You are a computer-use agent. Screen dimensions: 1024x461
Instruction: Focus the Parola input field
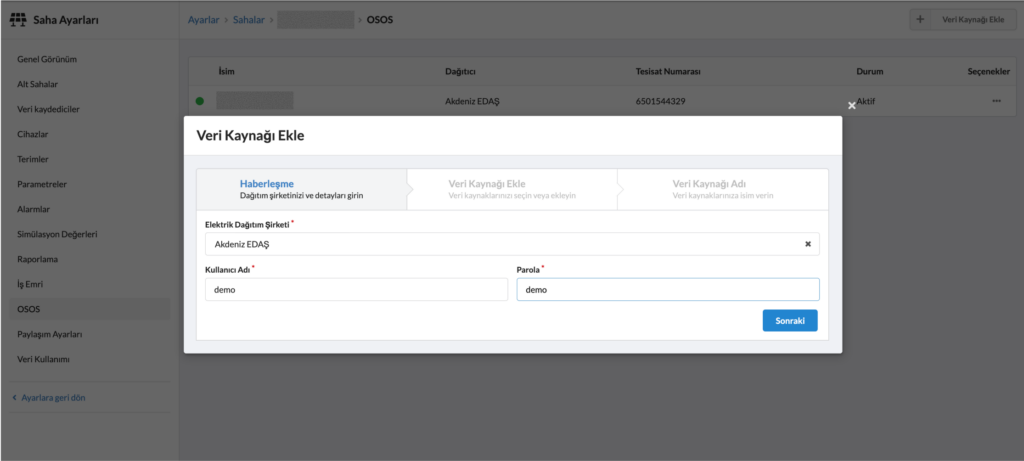coord(667,289)
